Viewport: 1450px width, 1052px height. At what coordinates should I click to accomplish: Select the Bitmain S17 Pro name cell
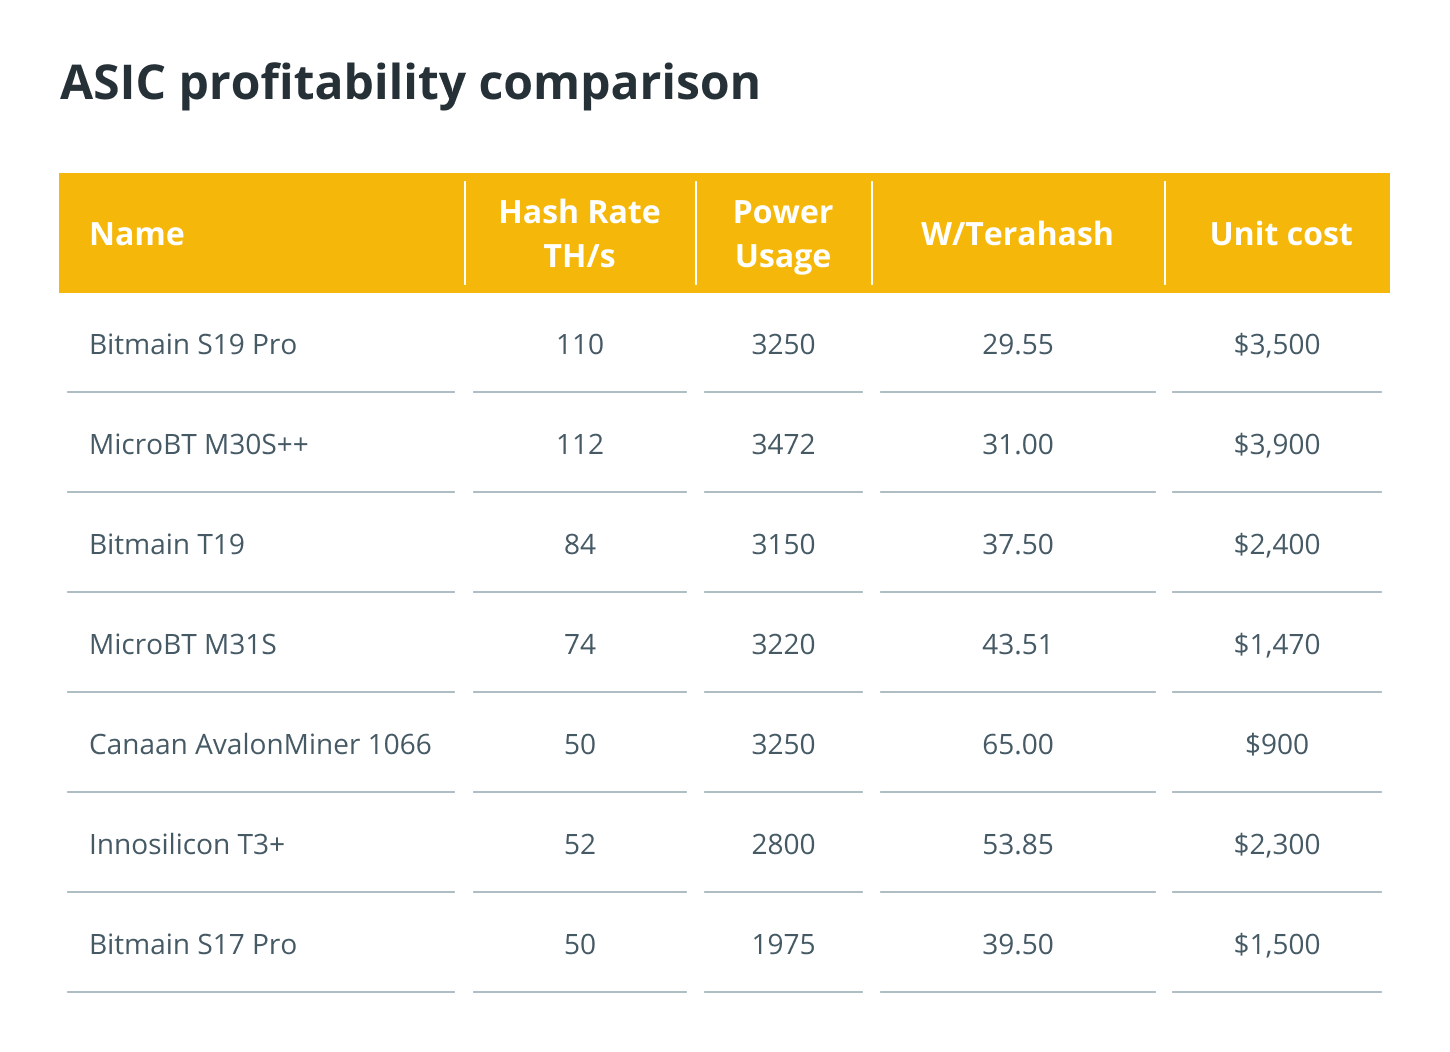[x=193, y=944]
